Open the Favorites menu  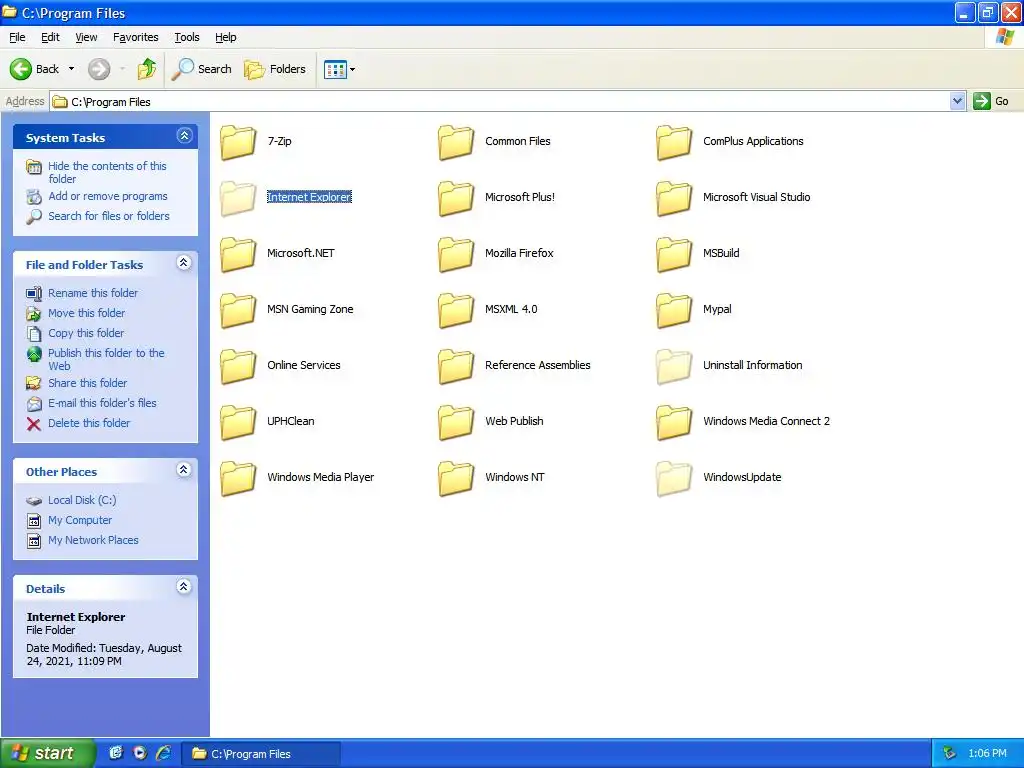click(135, 37)
